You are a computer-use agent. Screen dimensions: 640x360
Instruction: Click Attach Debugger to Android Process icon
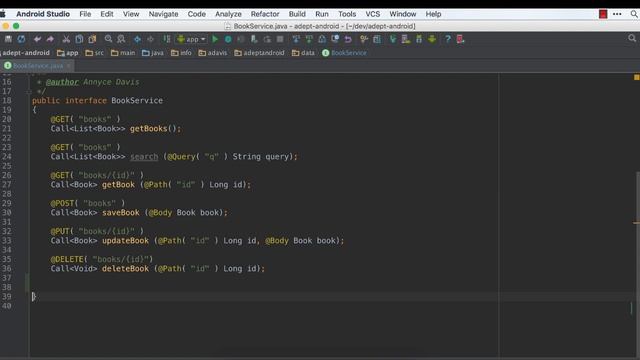(254, 39)
